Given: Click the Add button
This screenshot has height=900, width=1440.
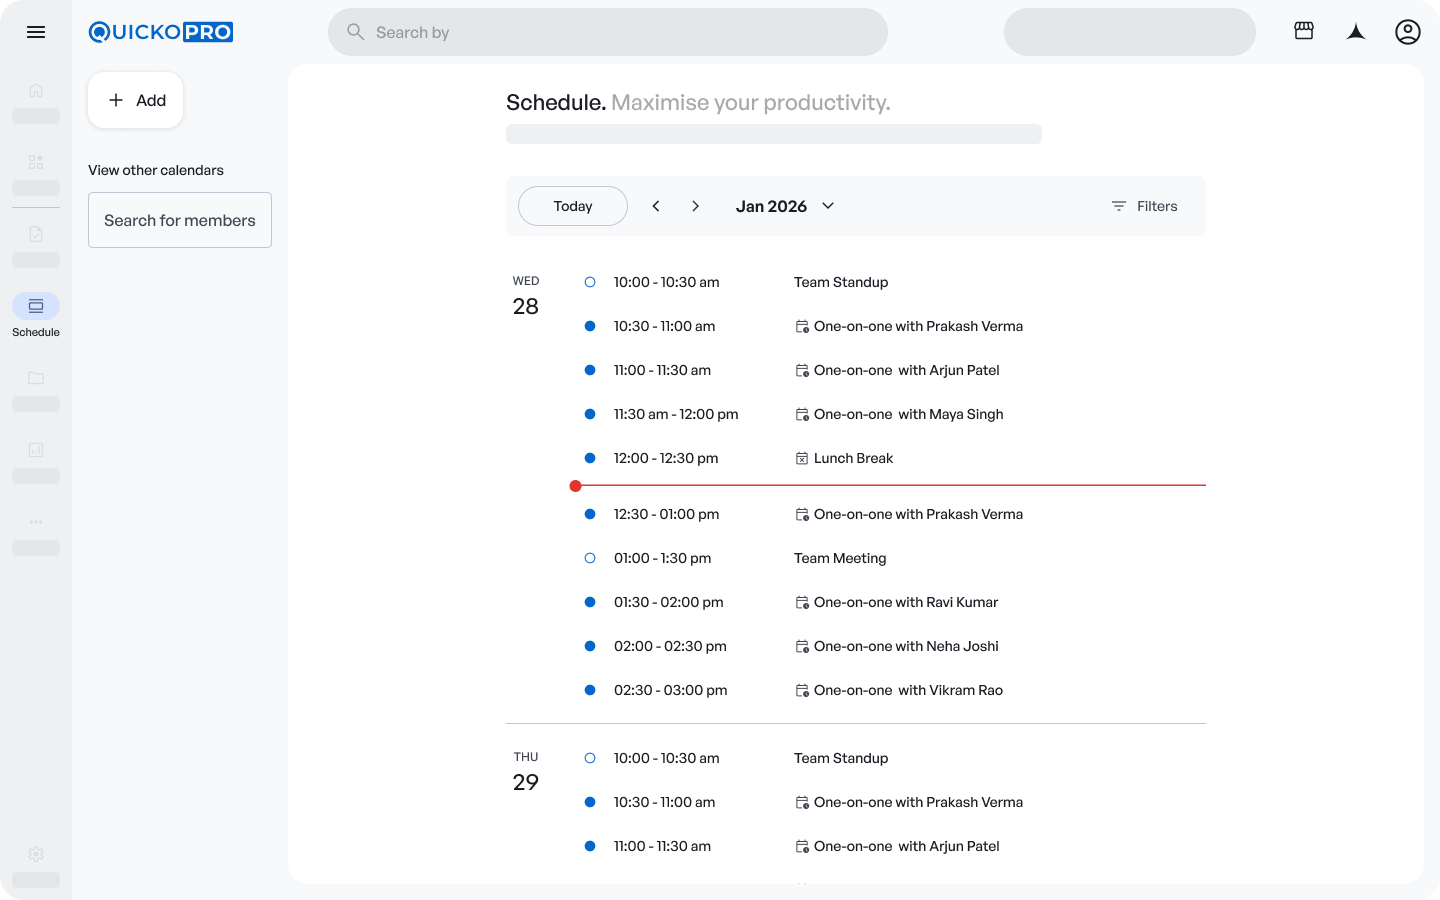Looking at the screenshot, I should [136, 100].
